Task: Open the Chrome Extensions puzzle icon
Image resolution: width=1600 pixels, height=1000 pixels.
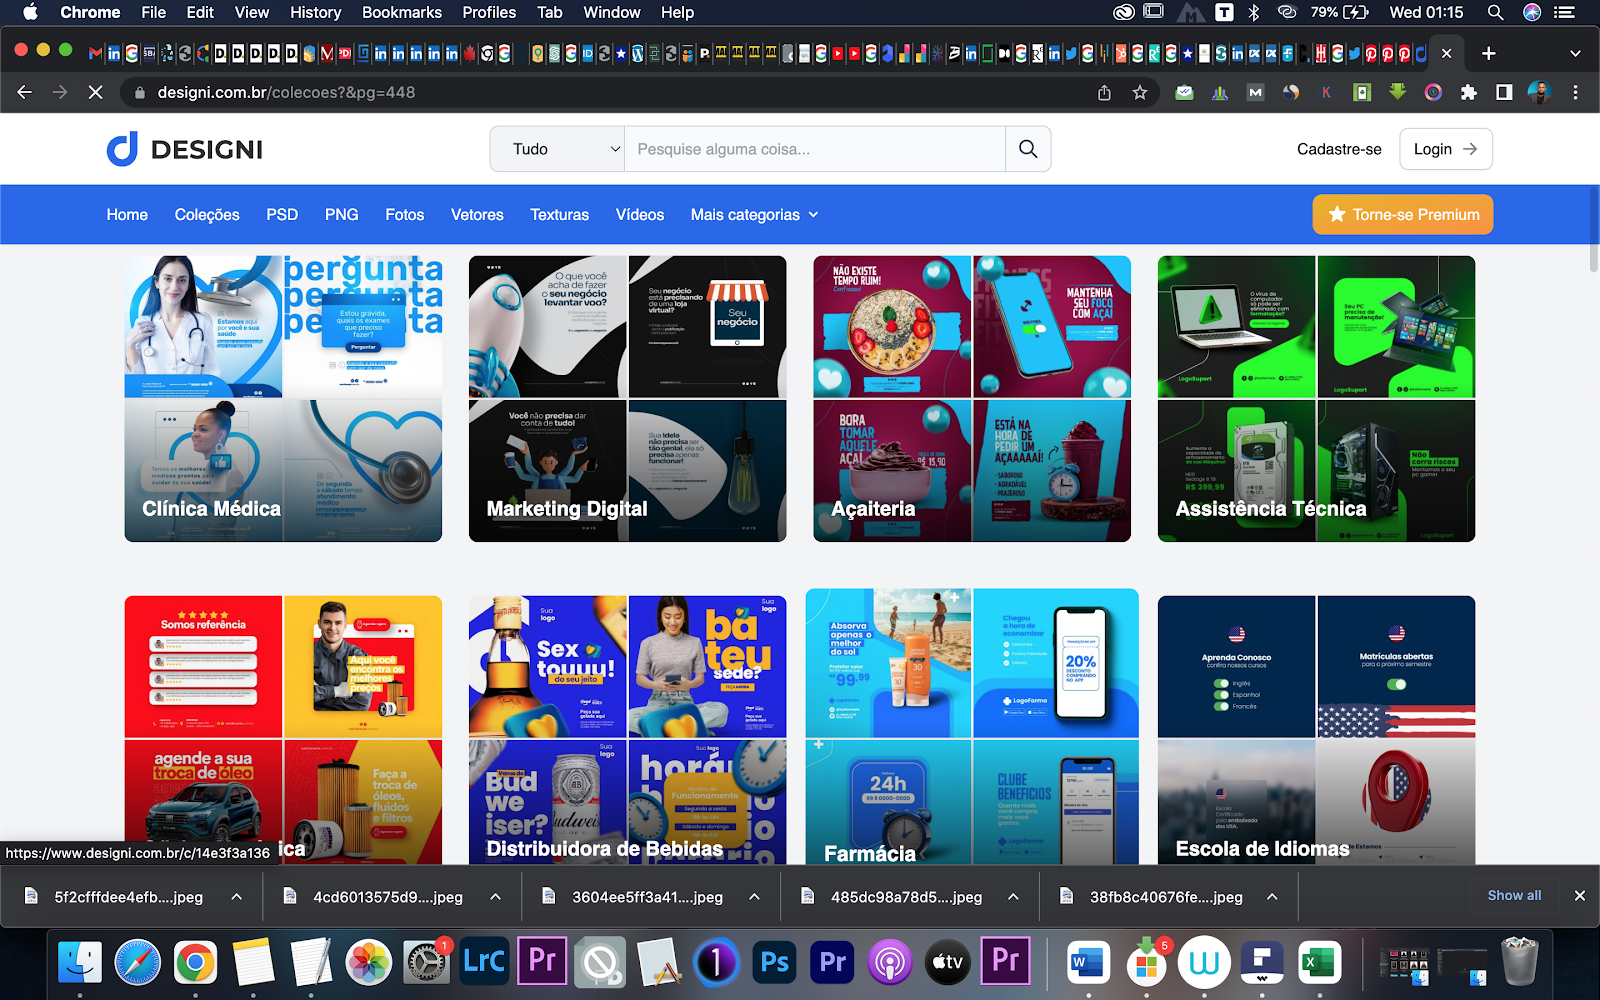Action: [1468, 92]
